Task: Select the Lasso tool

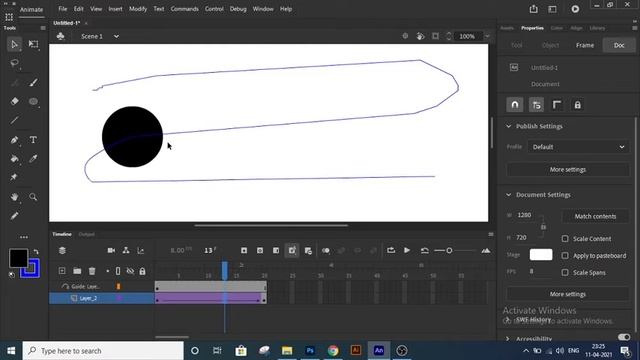Action: [x=14, y=63]
